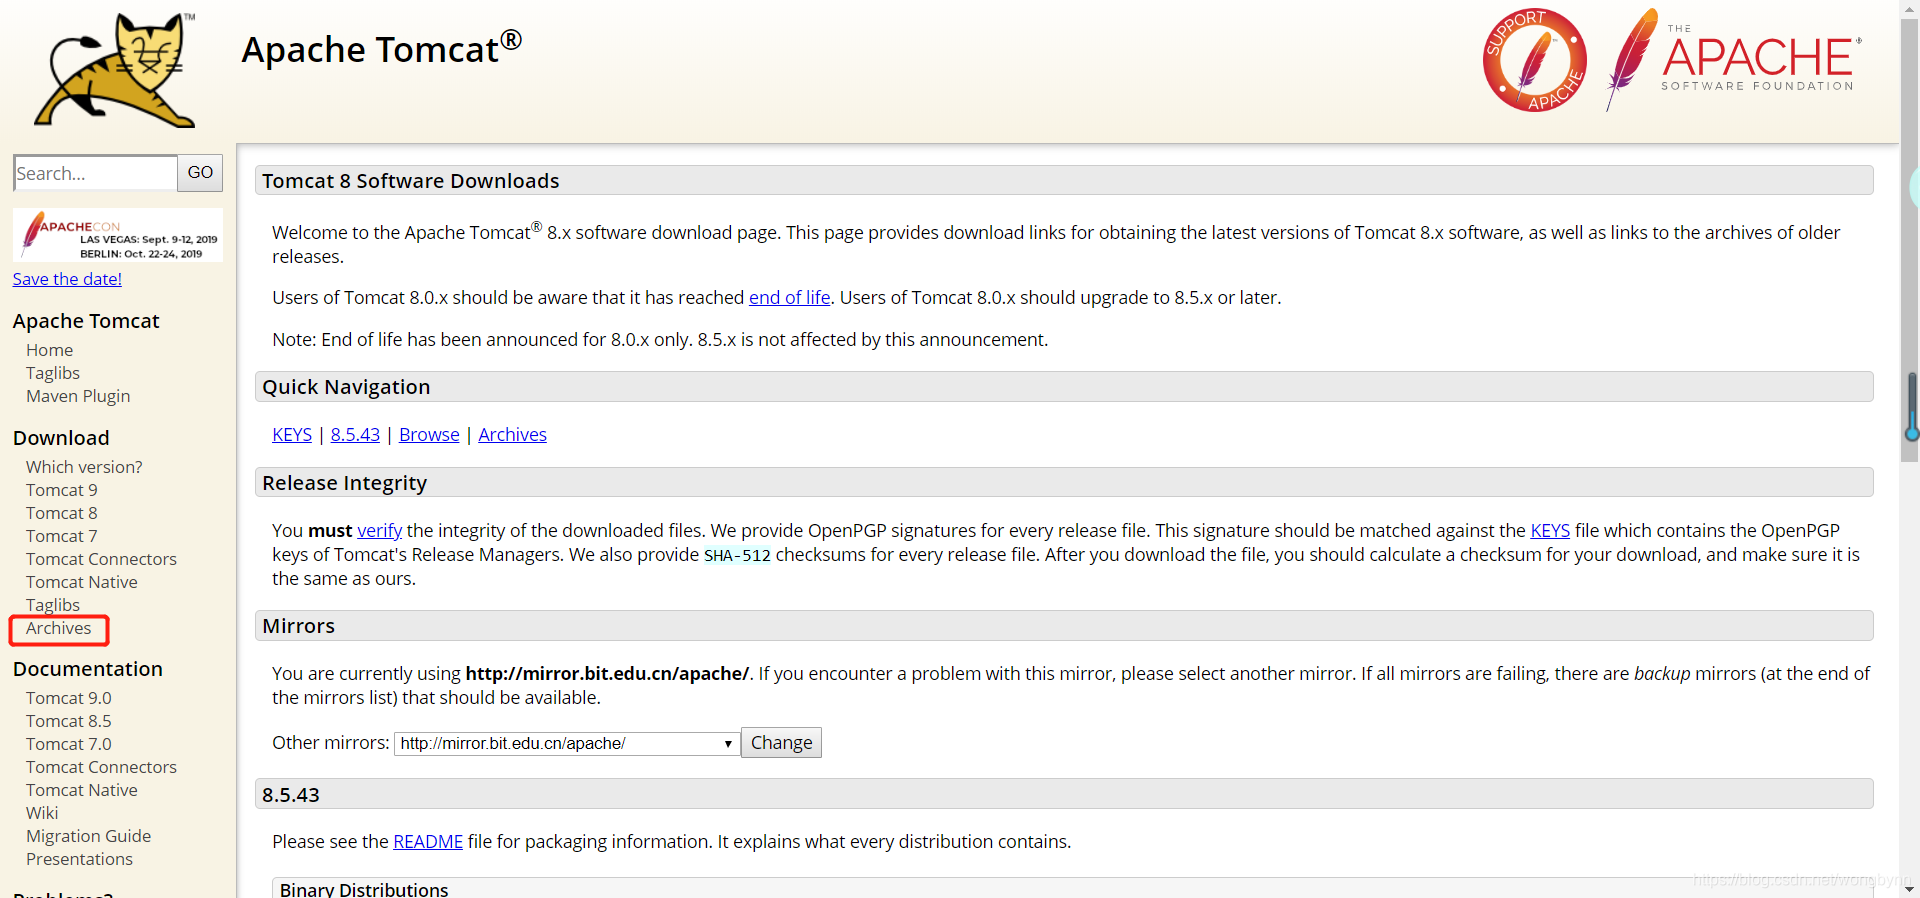The image size is (1920, 898).
Task: Click the scrollbar up arrow
Action: (1911, 8)
